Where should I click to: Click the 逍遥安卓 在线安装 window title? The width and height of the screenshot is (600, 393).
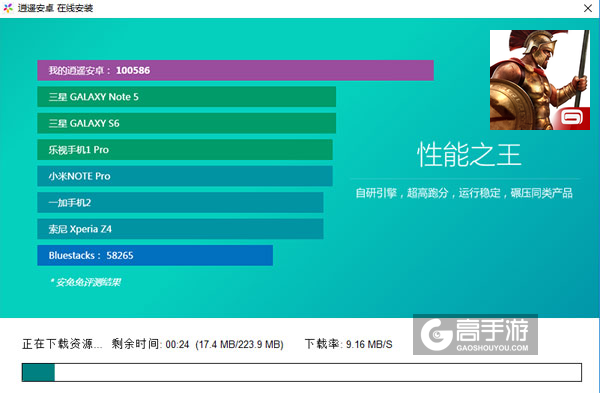(x=55, y=8)
